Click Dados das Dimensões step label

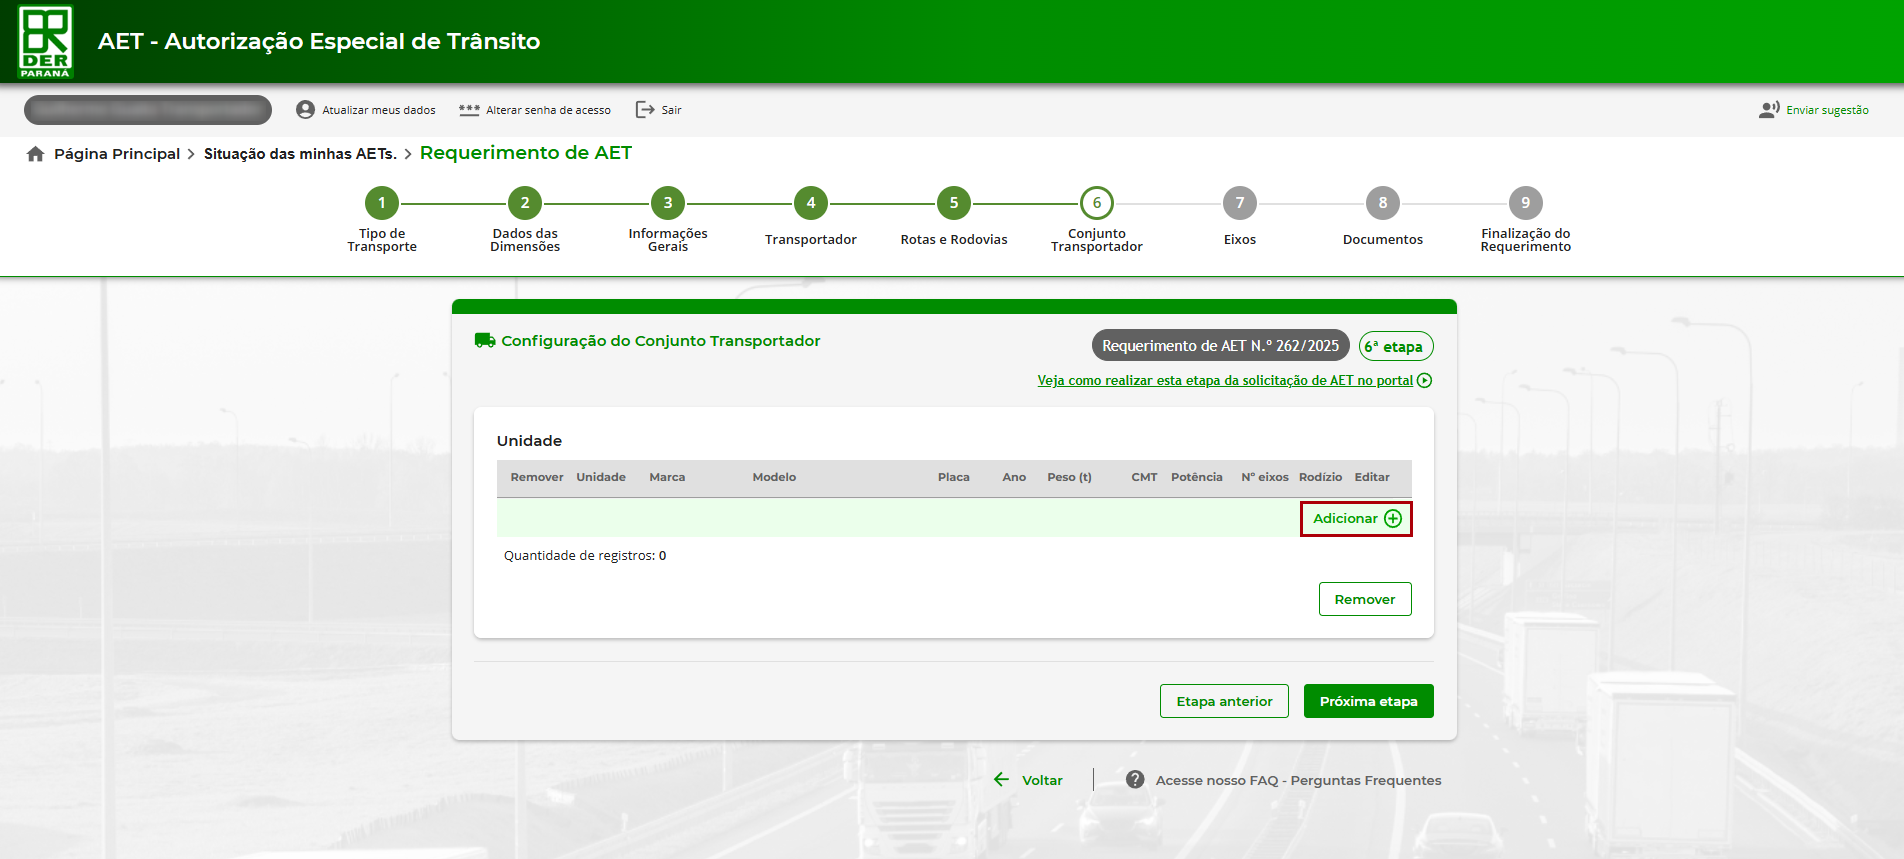click(525, 240)
